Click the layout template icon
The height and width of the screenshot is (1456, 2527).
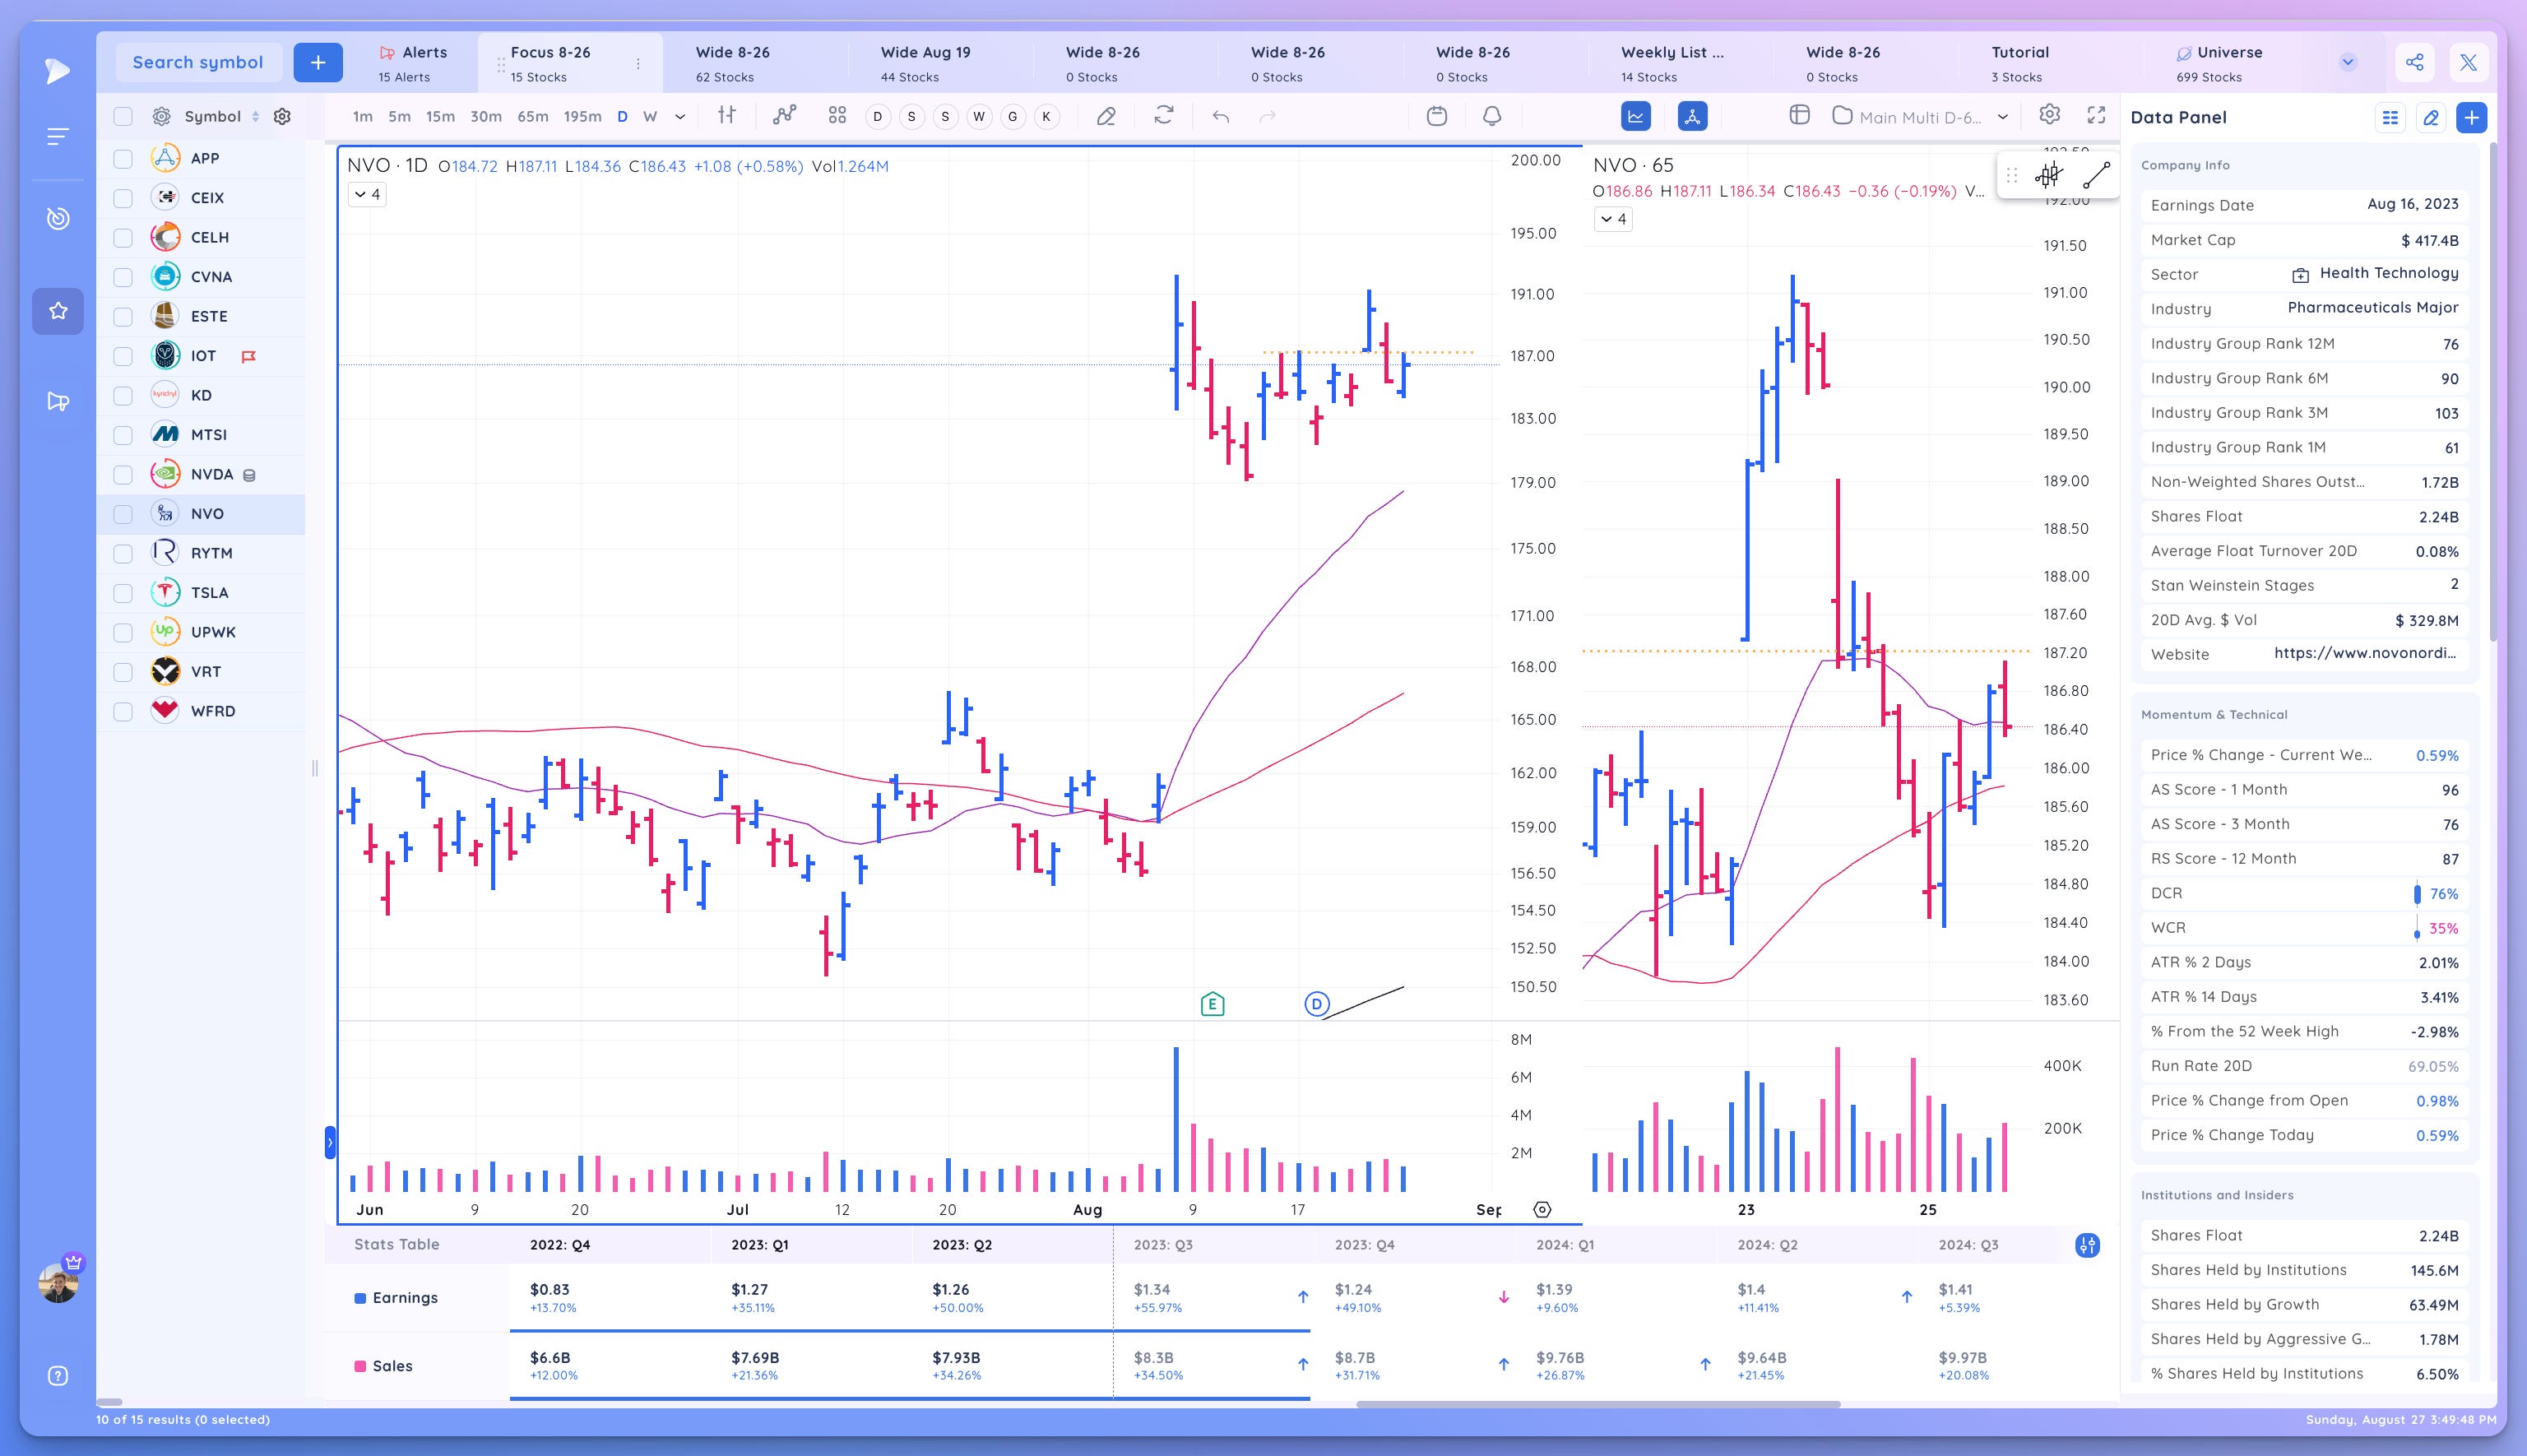click(1800, 115)
